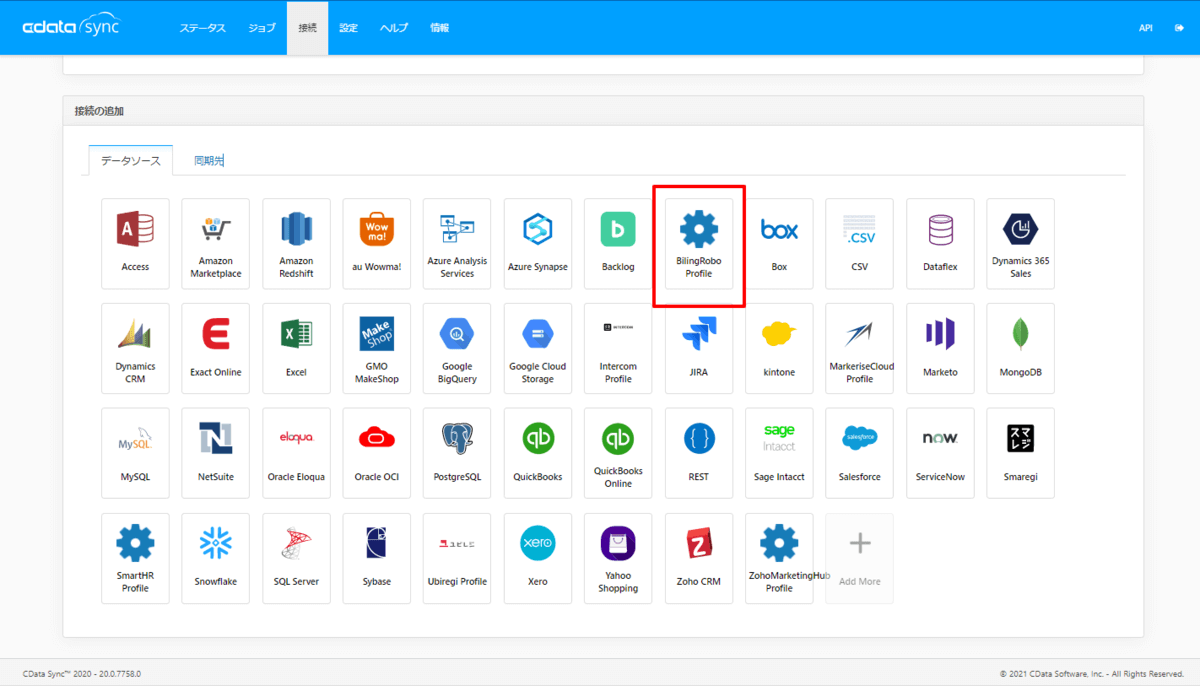The width and height of the screenshot is (1200, 686).
Task: Select the ZohoMarketingHub Profile tile
Action: point(779,558)
